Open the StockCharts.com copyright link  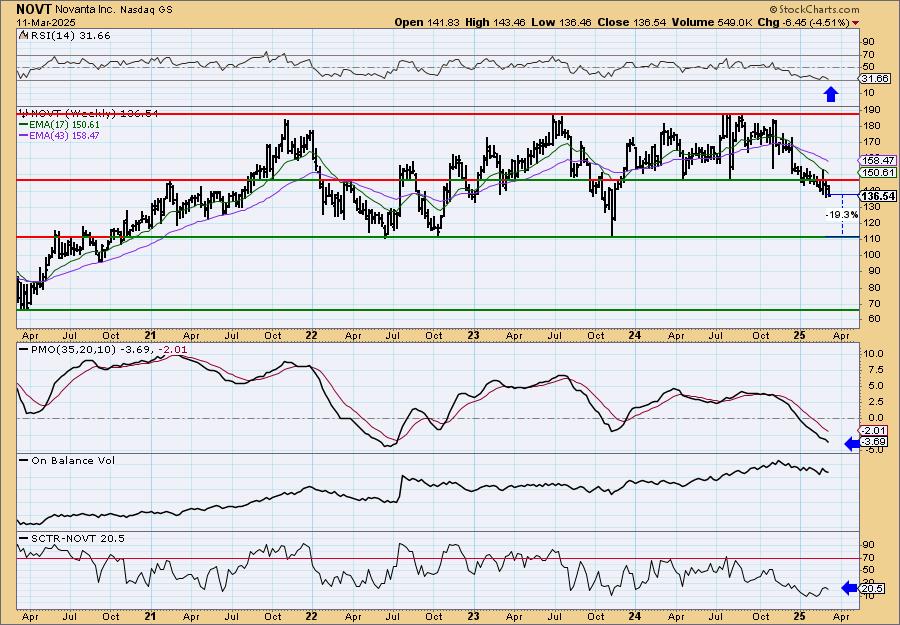[x=814, y=9]
